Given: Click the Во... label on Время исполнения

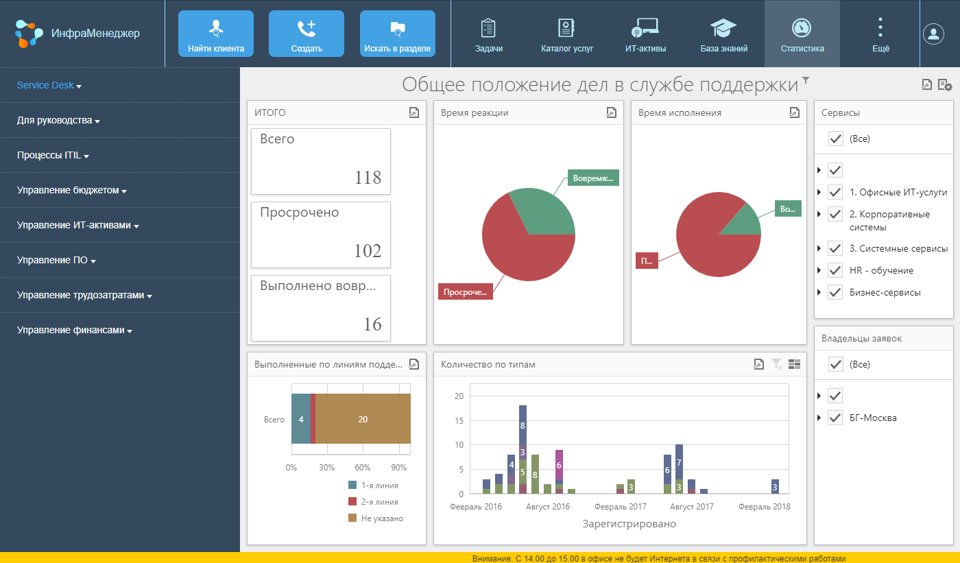Looking at the screenshot, I should pos(788,208).
